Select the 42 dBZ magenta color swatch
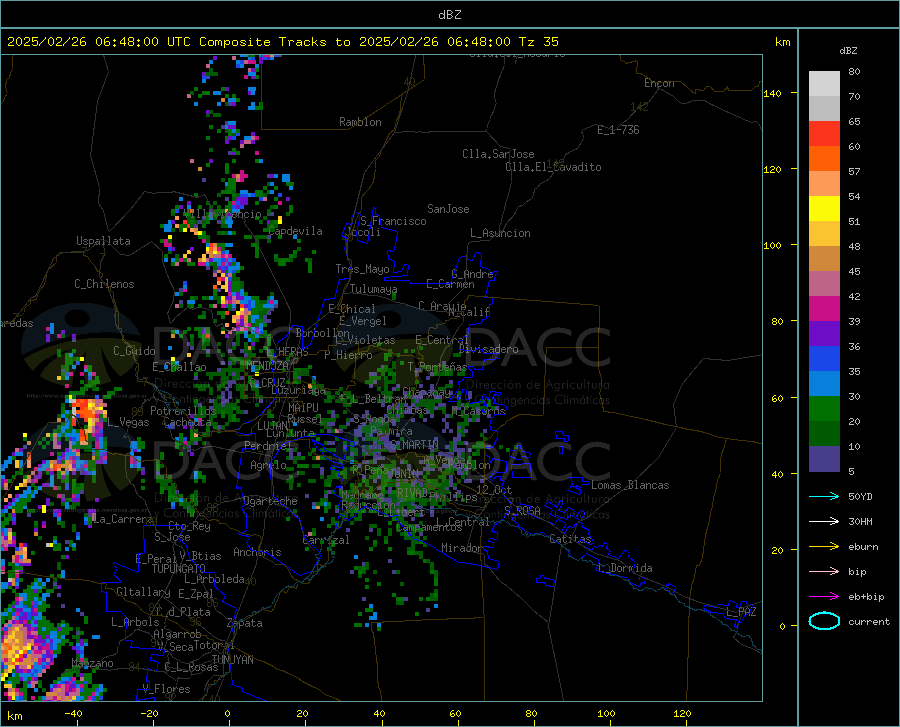The image size is (900, 727). click(824, 309)
